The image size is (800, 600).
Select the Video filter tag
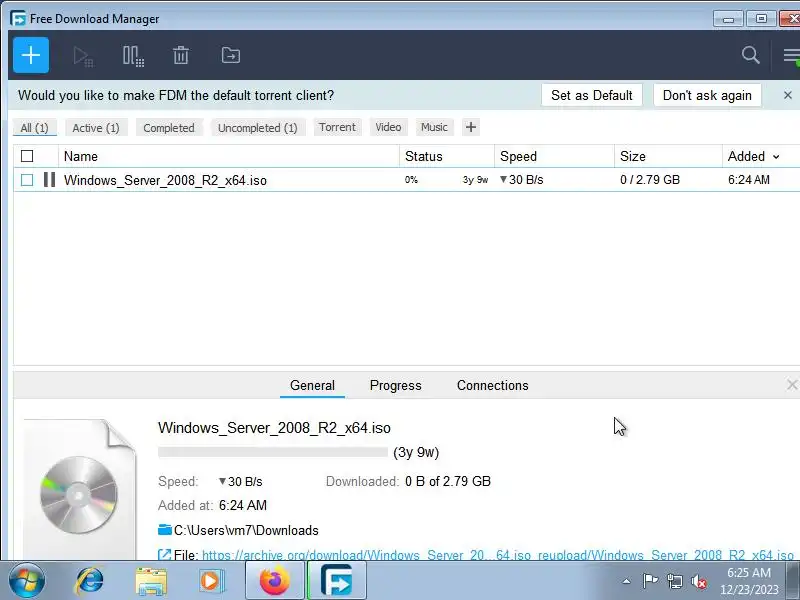coord(388,127)
